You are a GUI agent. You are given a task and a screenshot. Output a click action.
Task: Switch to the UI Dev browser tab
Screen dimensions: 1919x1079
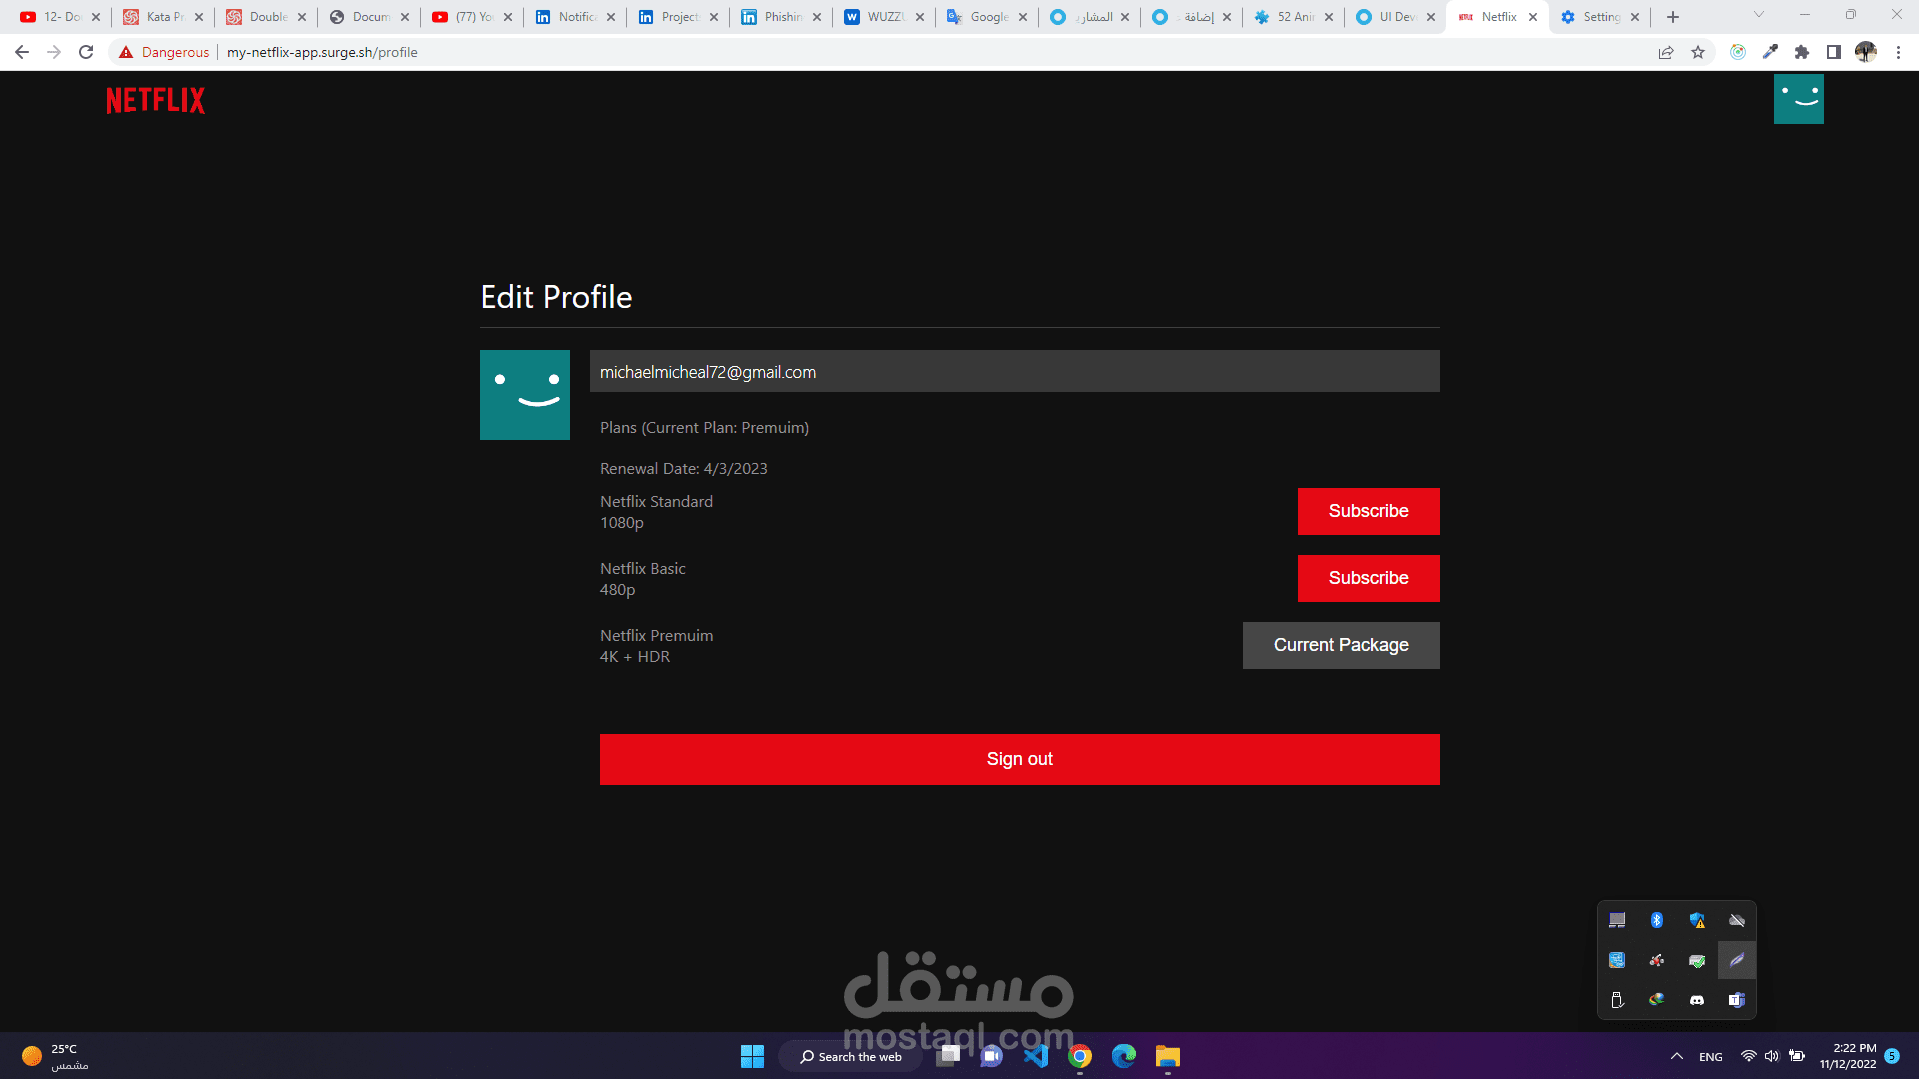(1396, 17)
